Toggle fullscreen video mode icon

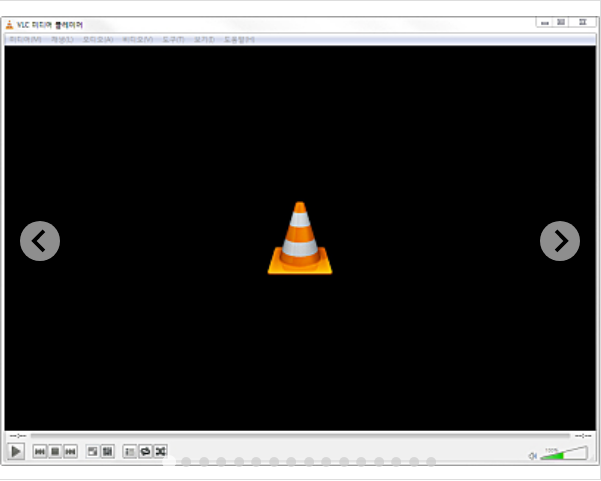[x=92, y=451]
